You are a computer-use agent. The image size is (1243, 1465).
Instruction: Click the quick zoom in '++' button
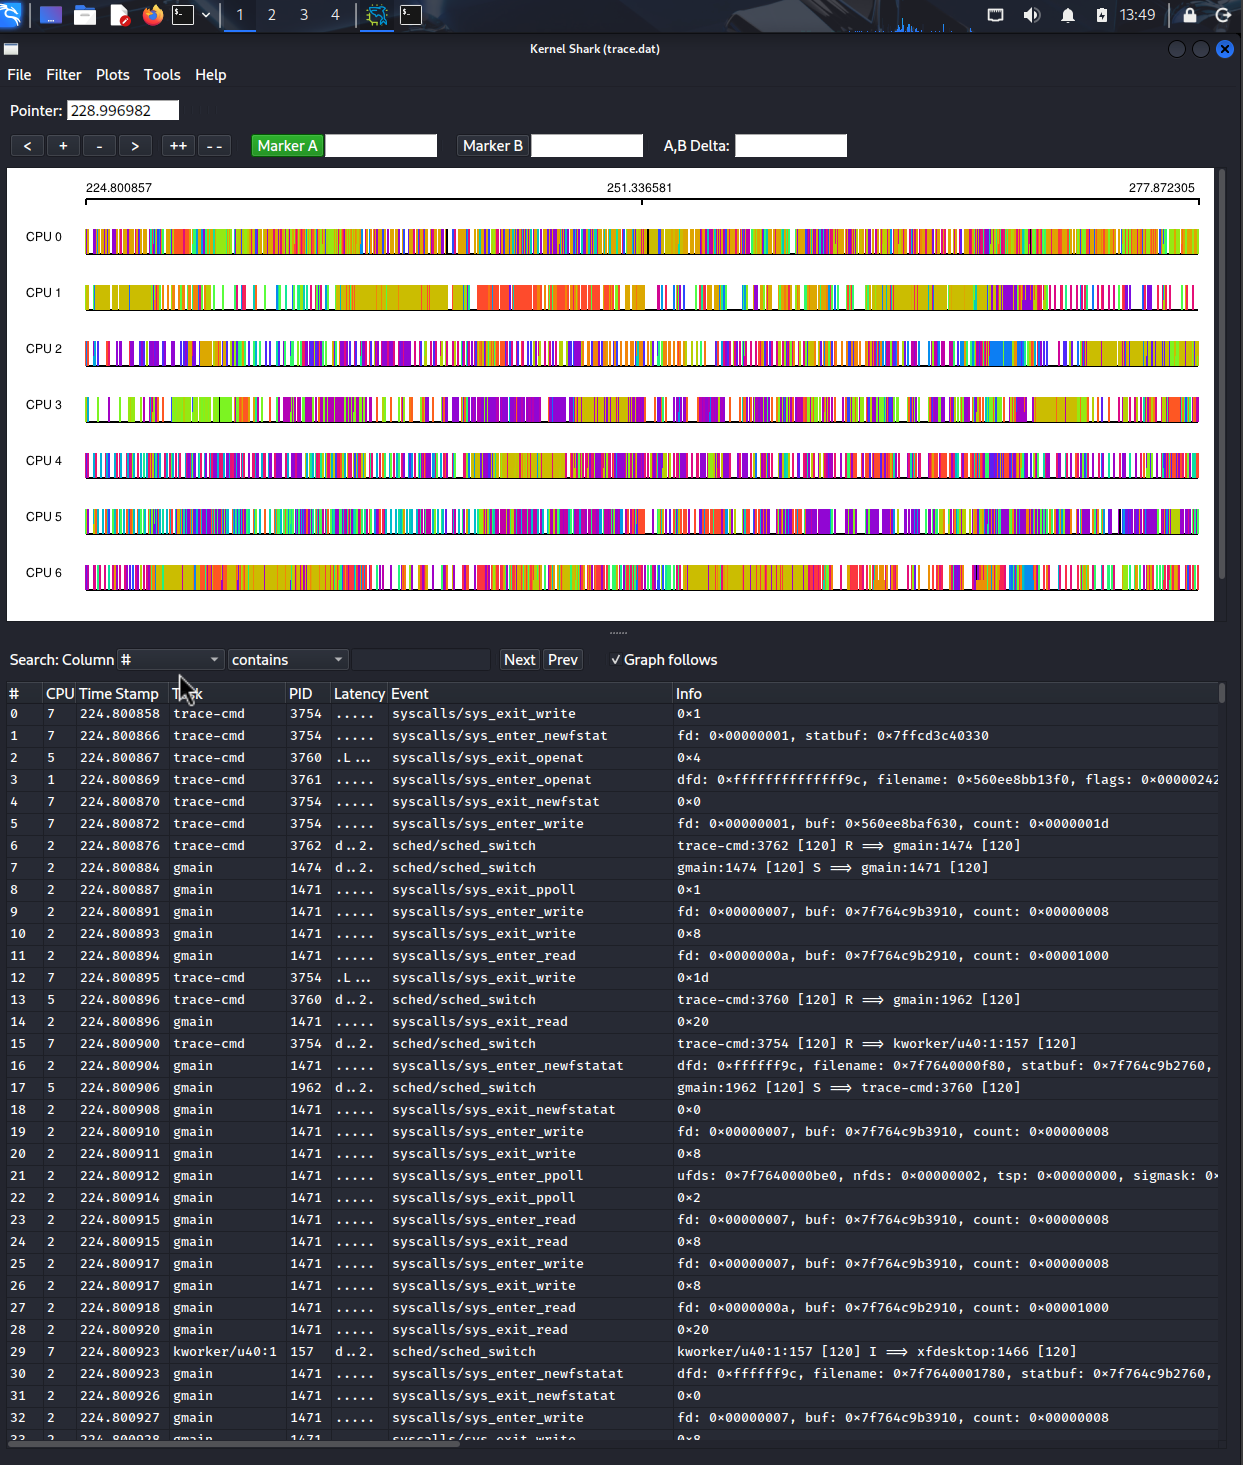178,146
